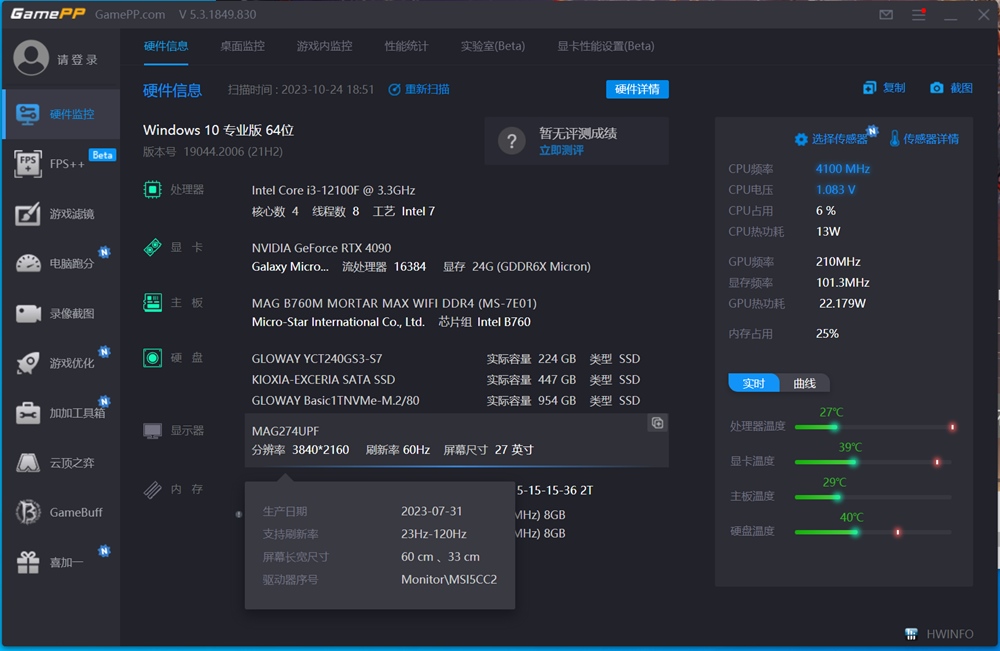Switch to the 桌面监控 tab
Viewport: 1000px width, 651px height.
click(242, 46)
